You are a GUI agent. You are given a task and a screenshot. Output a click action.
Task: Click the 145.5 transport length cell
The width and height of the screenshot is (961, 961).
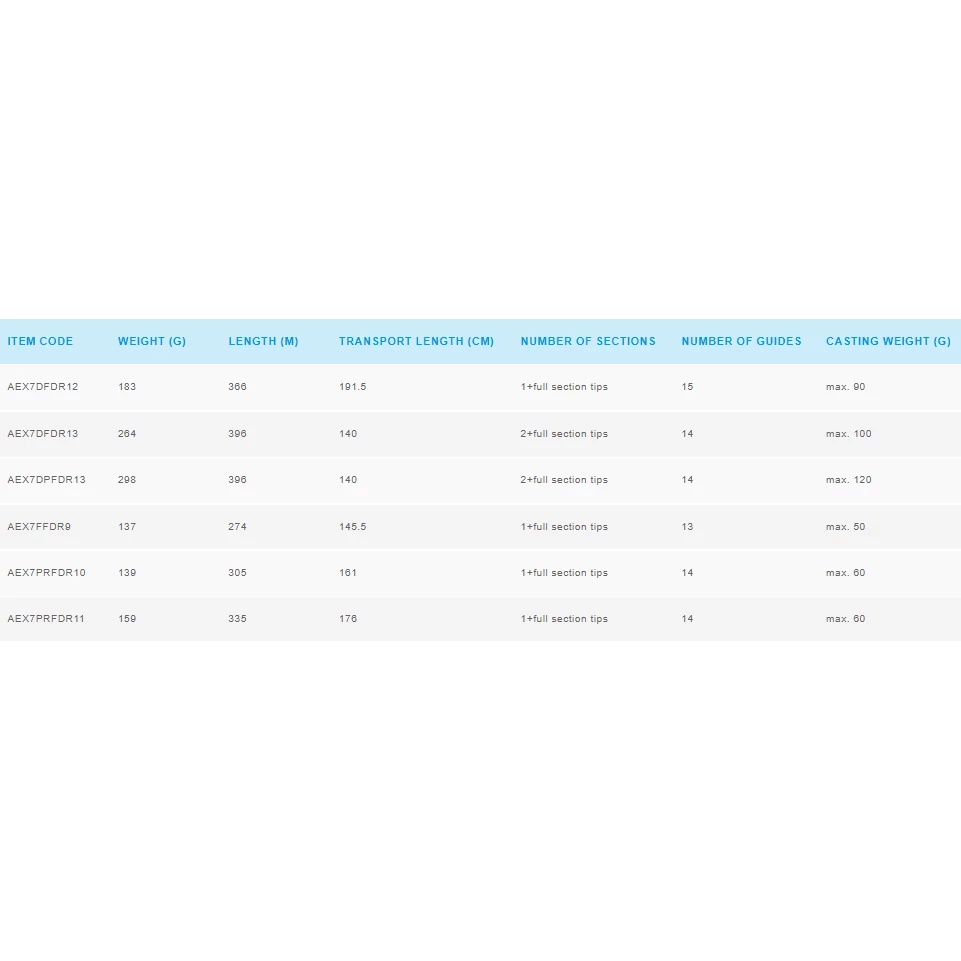352,527
